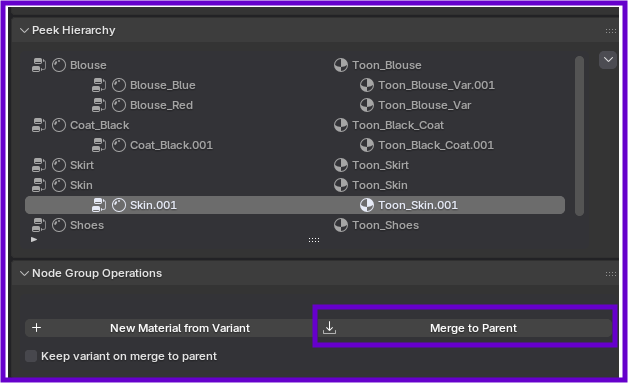Click the shading icon beside Toon_Blouse_Var
The width and height of the screenshot is (628, 383).
[x=367, y=105]
